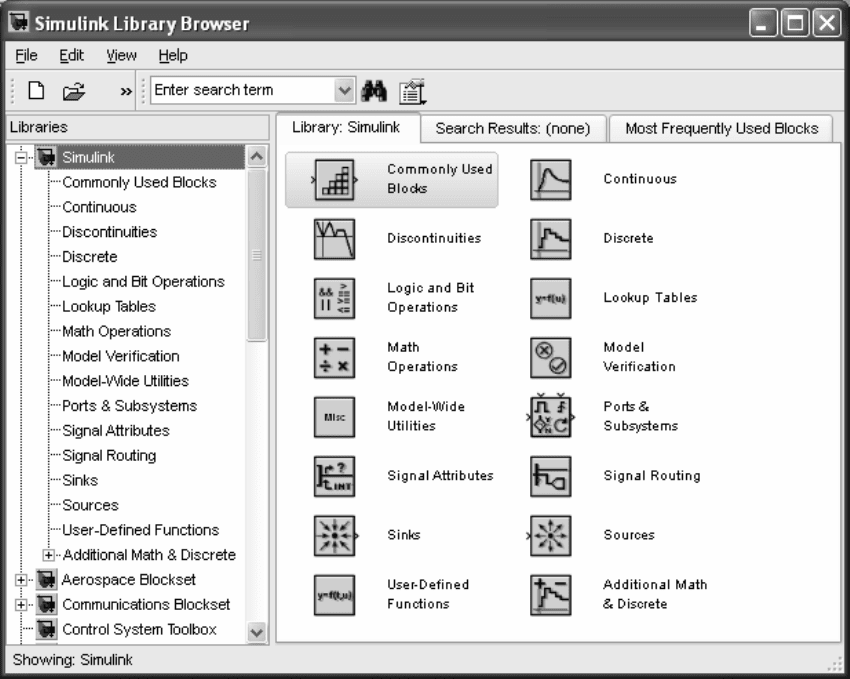The image size is (850, 679).
Task: Select the Discrete library icon
Action: [550, 239]
